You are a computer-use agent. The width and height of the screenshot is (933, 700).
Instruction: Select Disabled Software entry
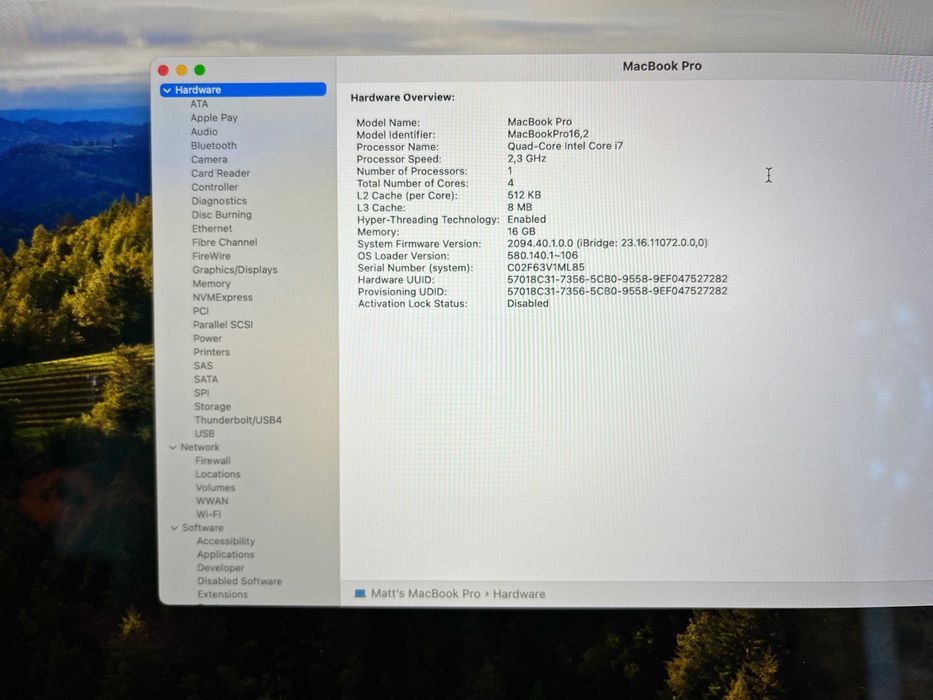(240, 581)
